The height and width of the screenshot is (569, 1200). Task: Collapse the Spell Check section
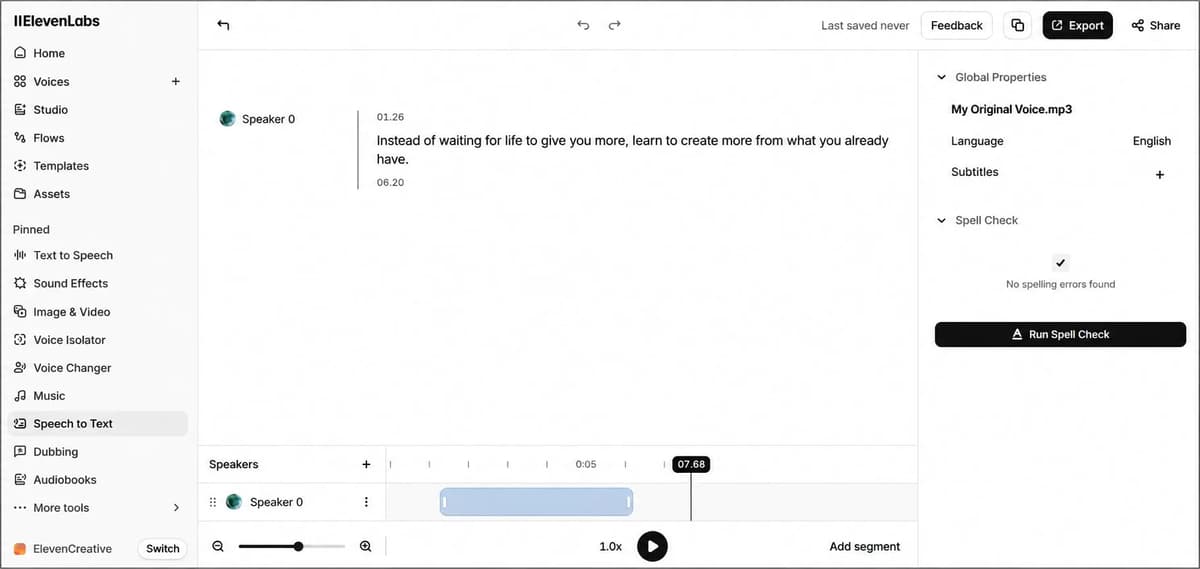point(941,220)
